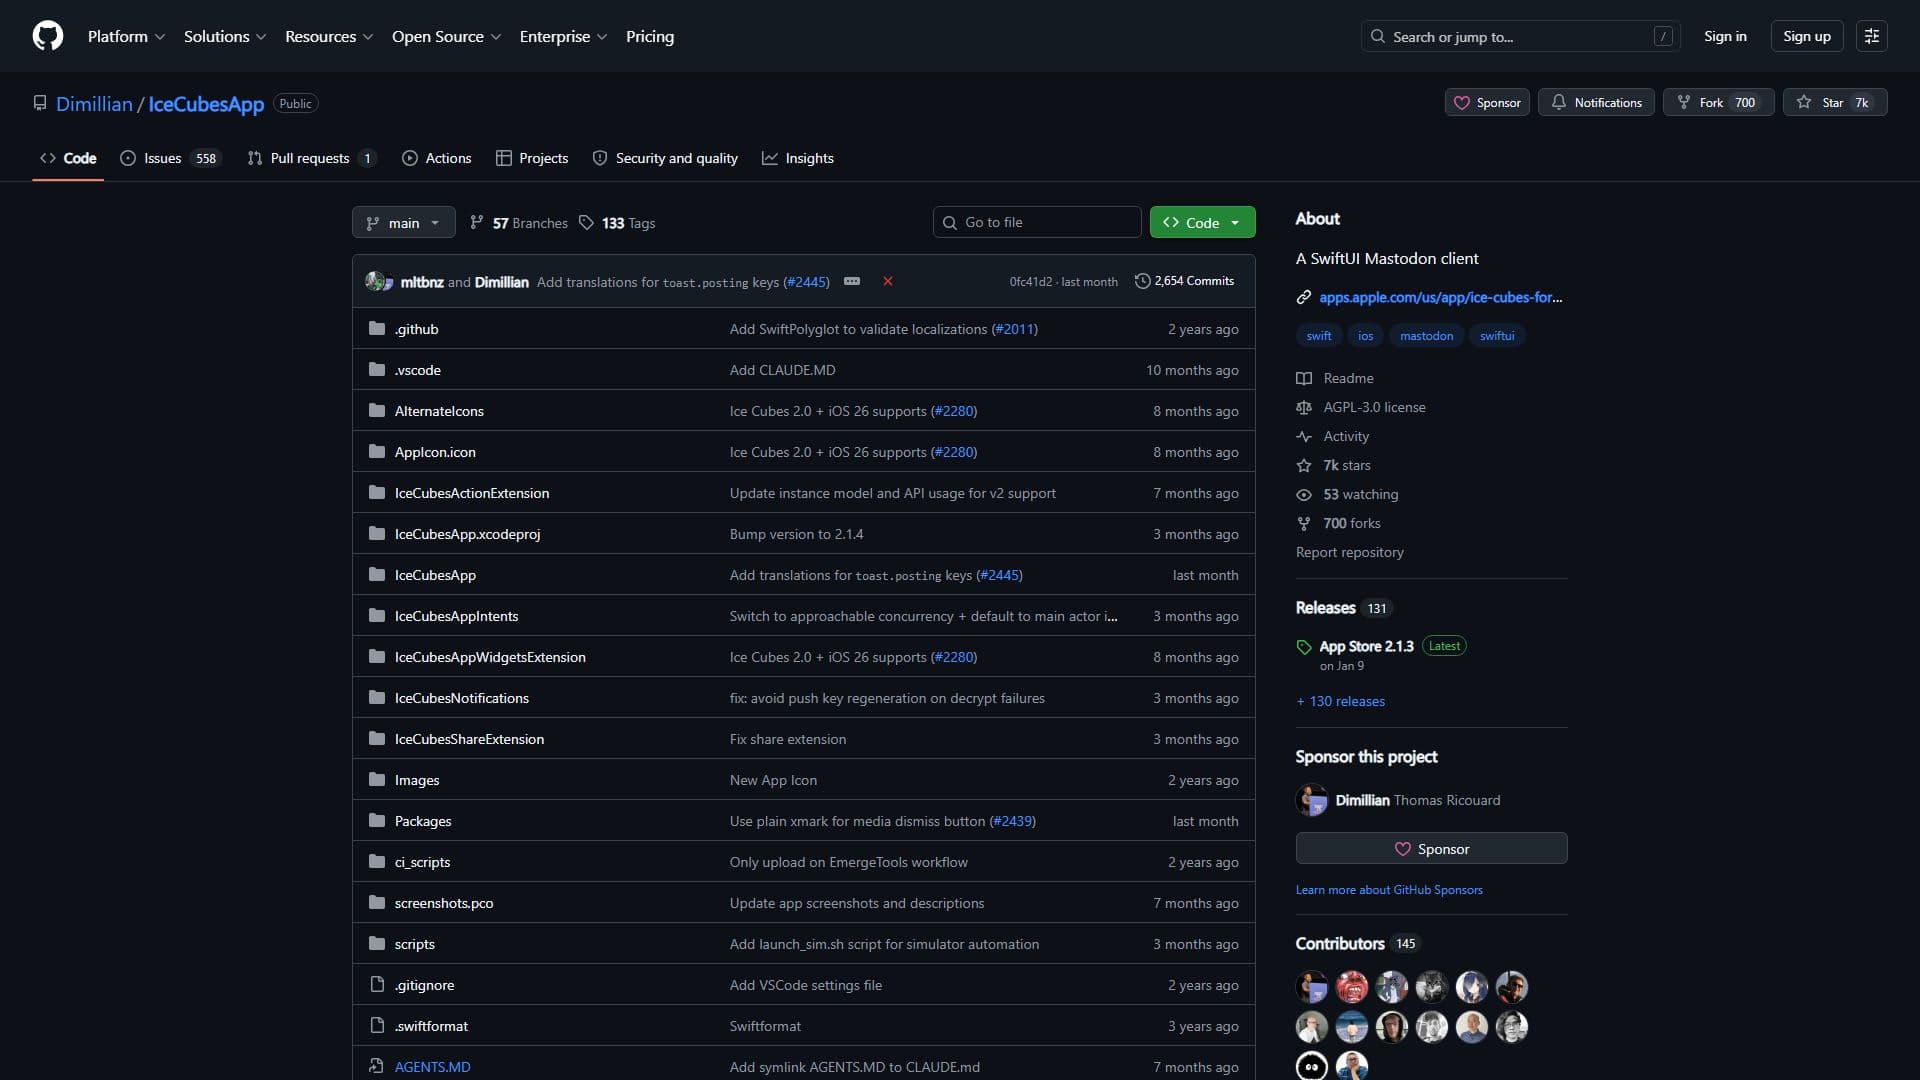Click the Sign in link
This screenshot has width=1920, height=1080.
tap(1725, 36)
